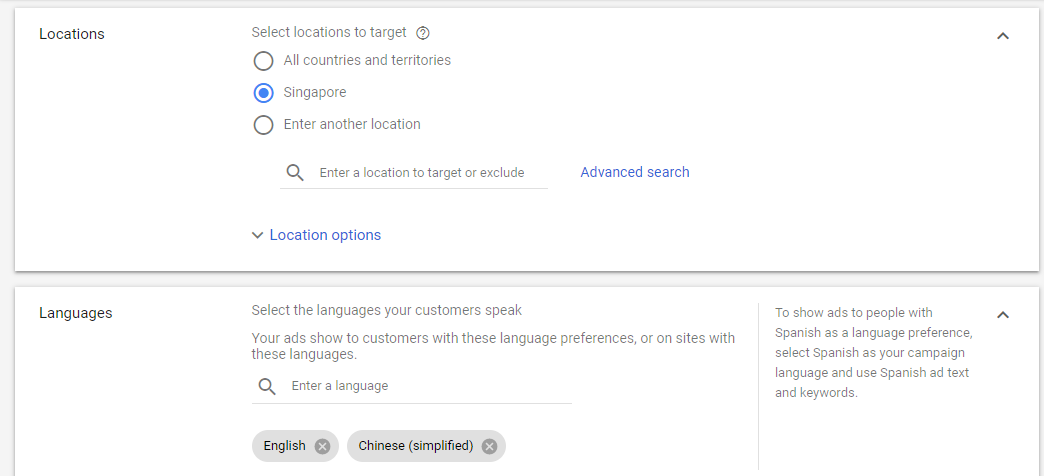The width and height of the screenshot is (1044, 476).
Task: Click the Location options link text
Action: [x=325, y=235]
